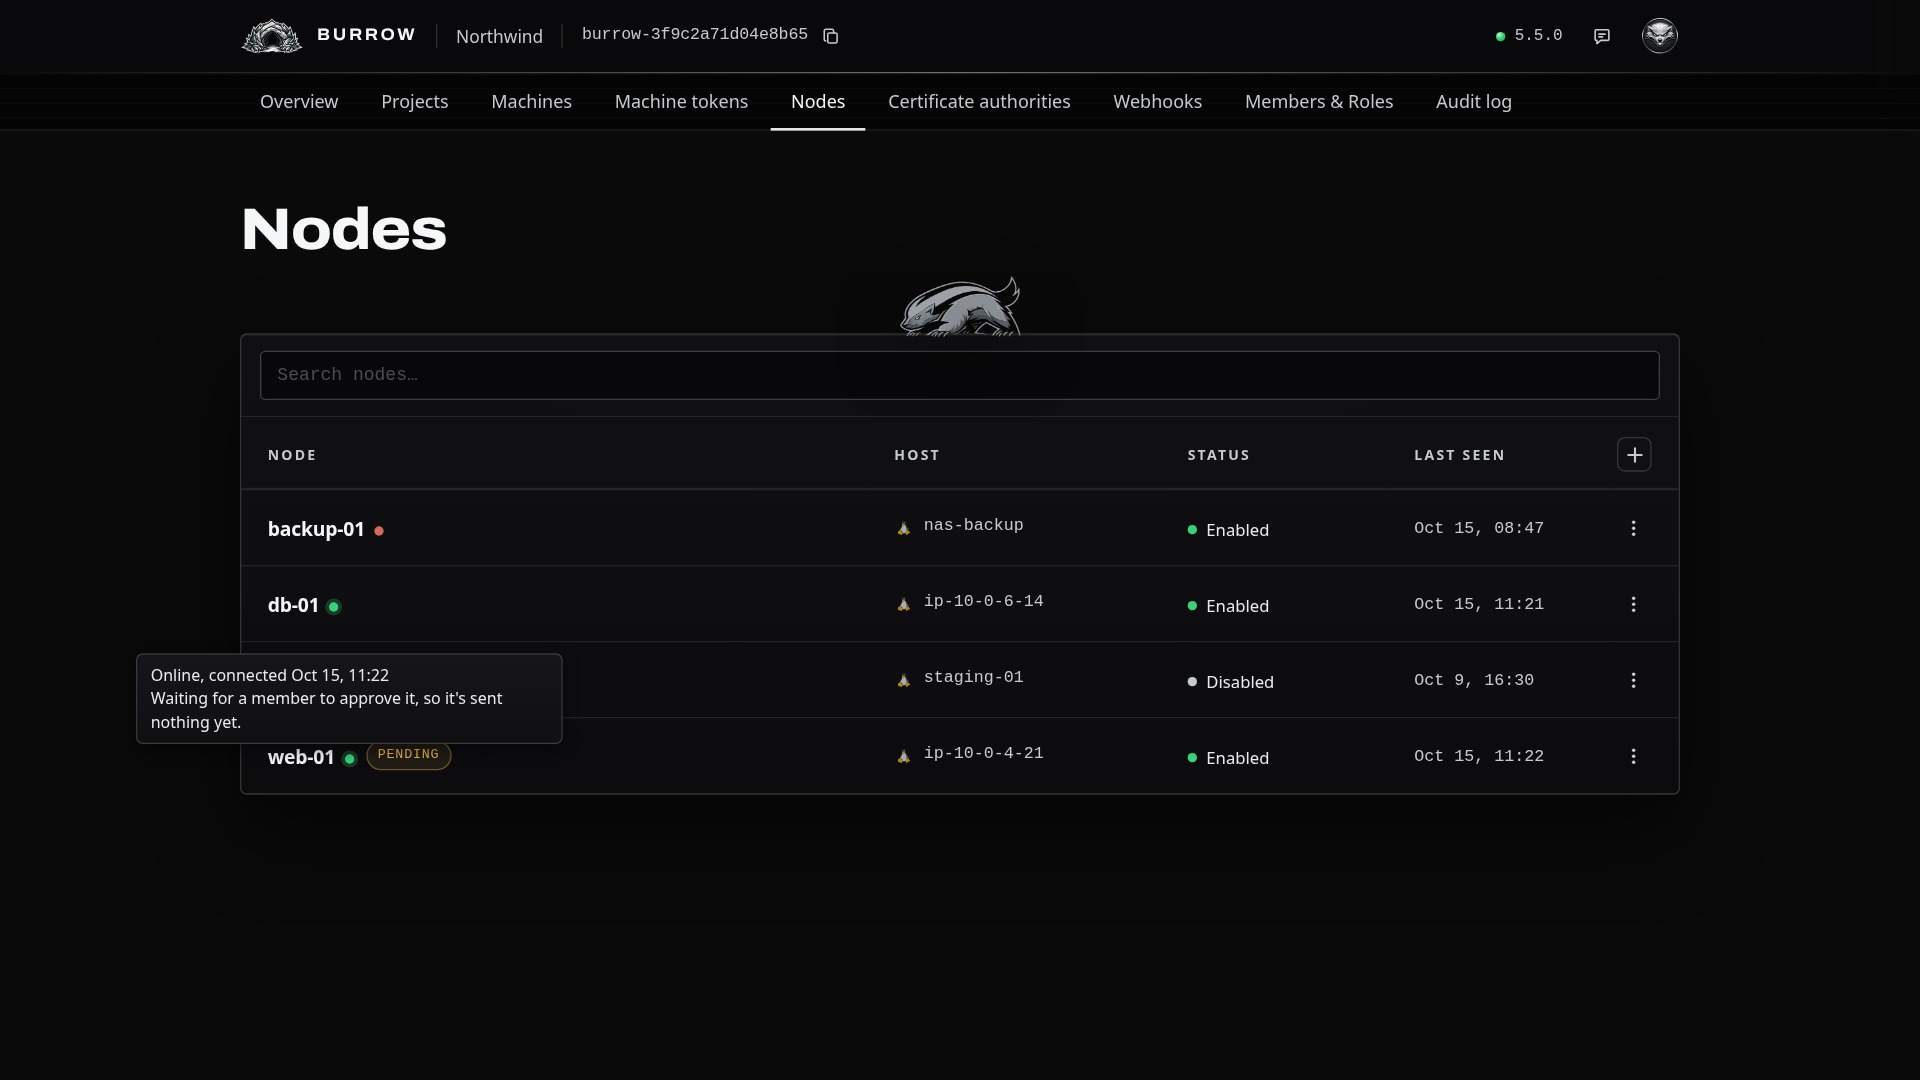Open the Projects tab
1920x1080 pixels.
[x=415, y=102]
